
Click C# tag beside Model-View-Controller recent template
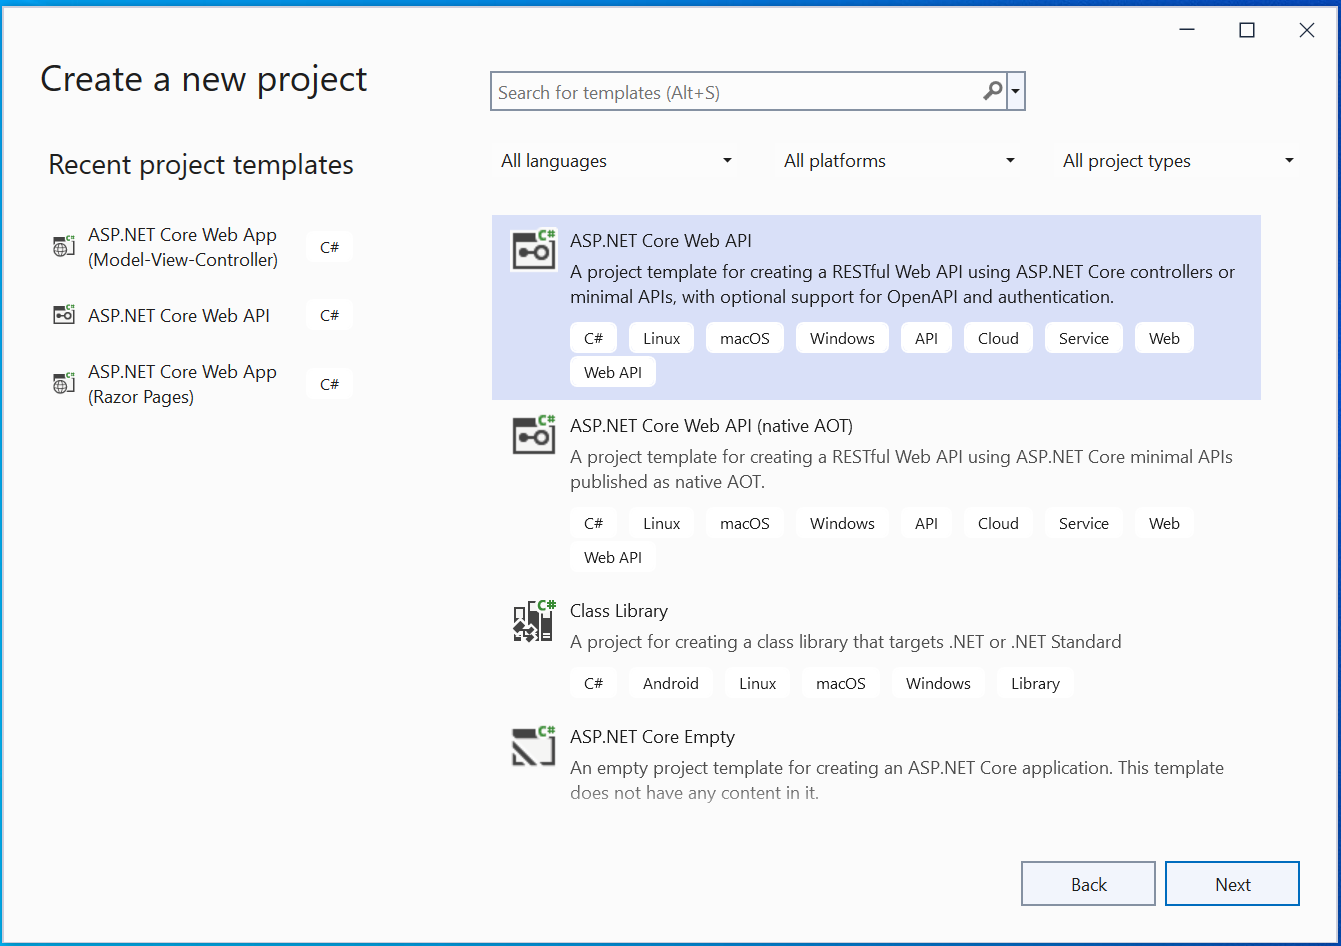(x=329, y=247)
